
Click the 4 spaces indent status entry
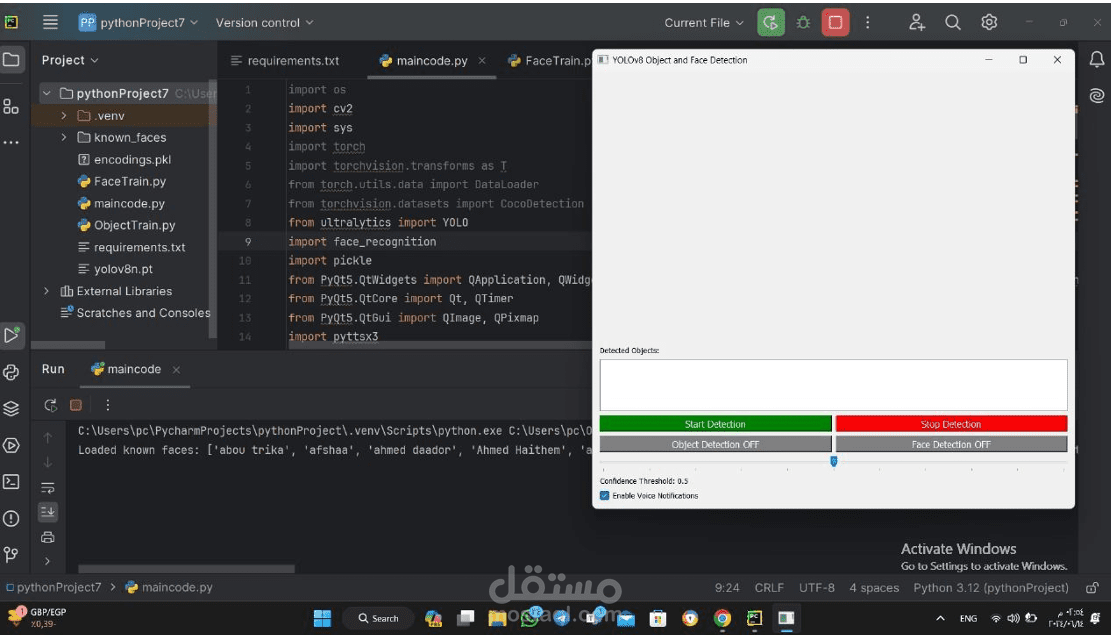point(874,587)
